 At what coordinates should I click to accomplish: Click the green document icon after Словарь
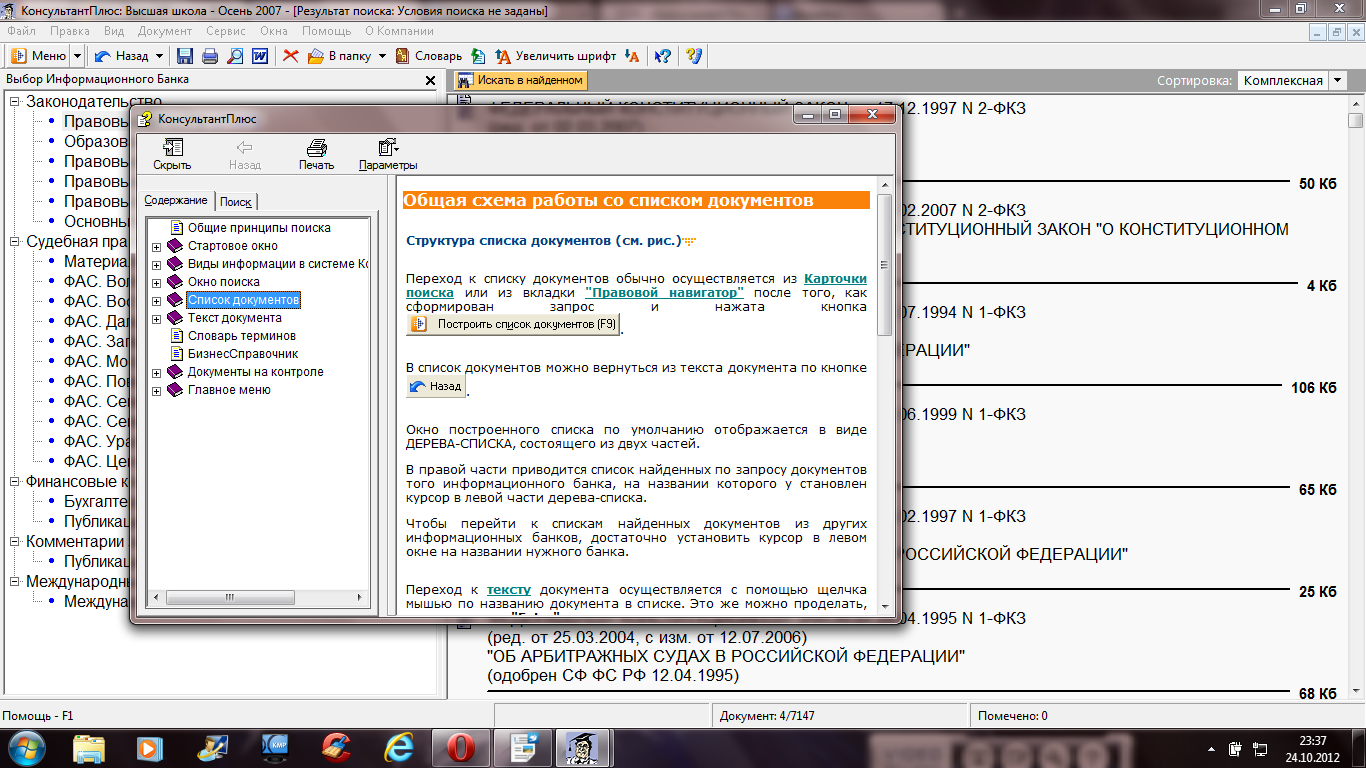pyautogui.click(x=478, y=56)
